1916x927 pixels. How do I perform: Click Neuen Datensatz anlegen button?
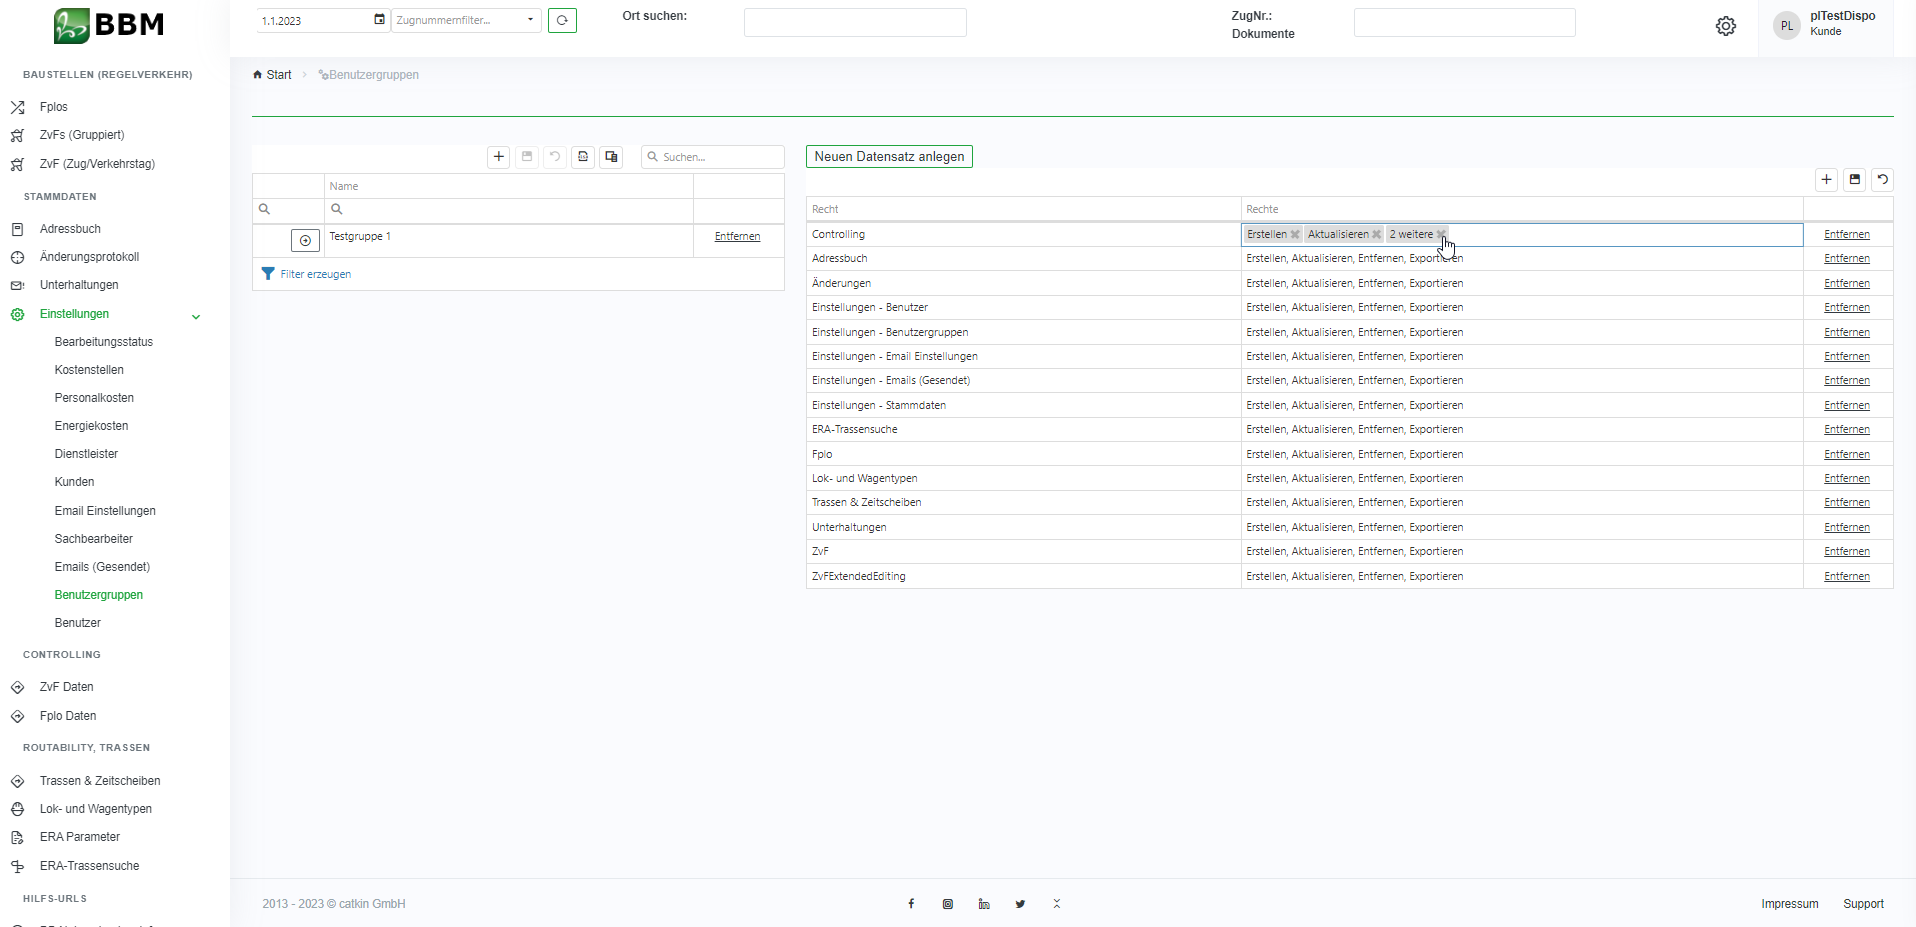point(889,157)
